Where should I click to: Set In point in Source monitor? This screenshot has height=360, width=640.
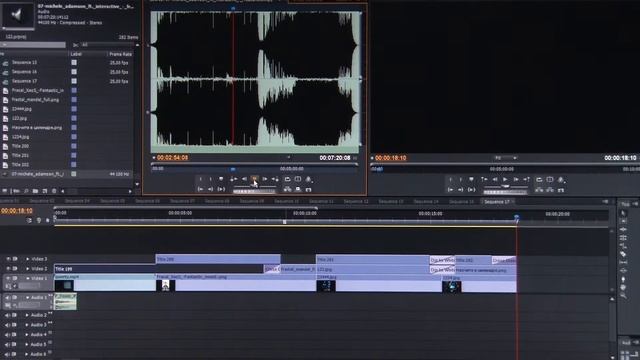200,179
